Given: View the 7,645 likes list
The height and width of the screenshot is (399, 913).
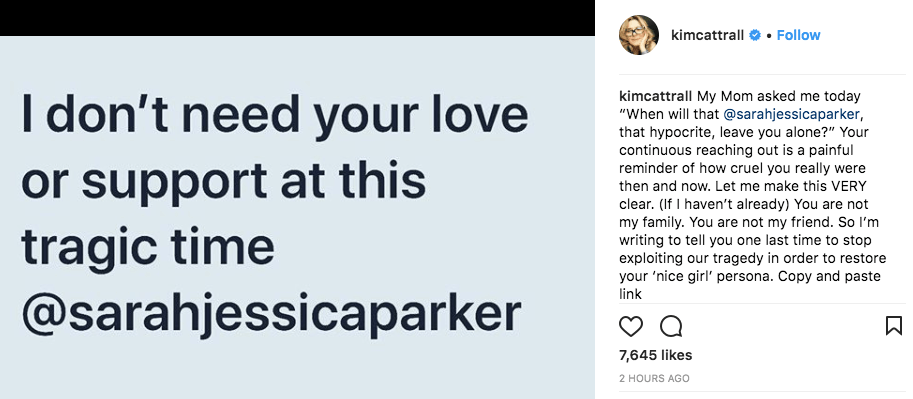Looking at the screenshot, I should click(x=656, y=355).
